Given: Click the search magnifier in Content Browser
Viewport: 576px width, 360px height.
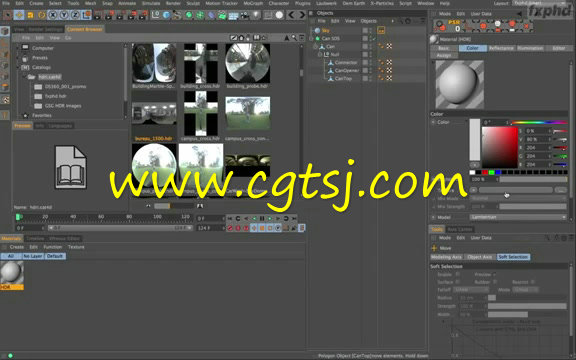Looking at the screenshot, I should pos(294,37).
